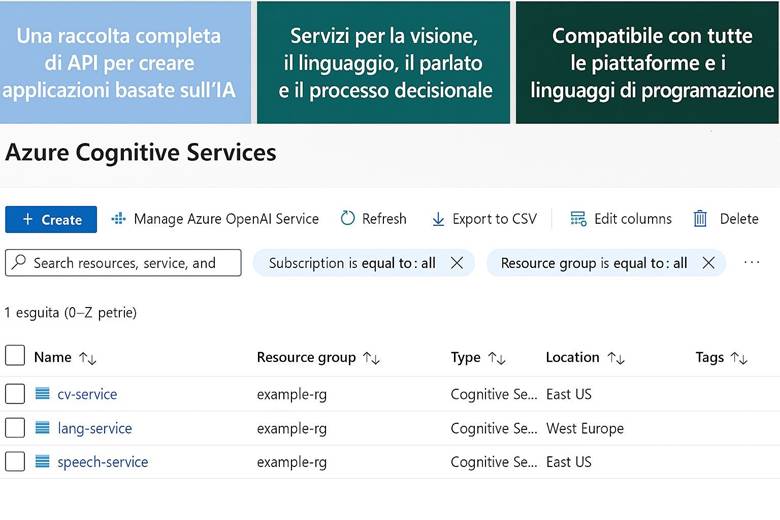The height and width of the screenshot is (520, 780).
Task: Open Manage Azure OpenAI Service
Action: [215, 219]
